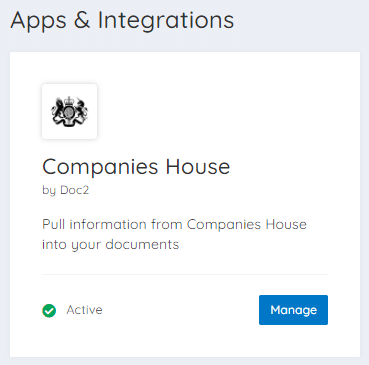The height and width of the screenshot is (365, 369).
Task: Click the Companies House royal crest logo
Action: (x=70, y=112)
